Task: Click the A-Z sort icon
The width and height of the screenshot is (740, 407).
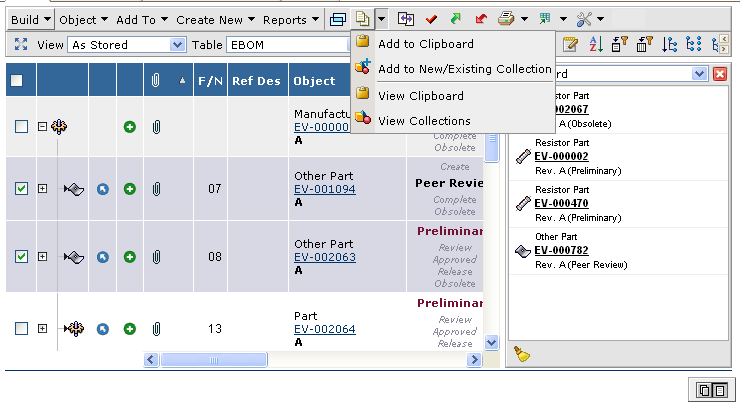Action: coord(595,45)
